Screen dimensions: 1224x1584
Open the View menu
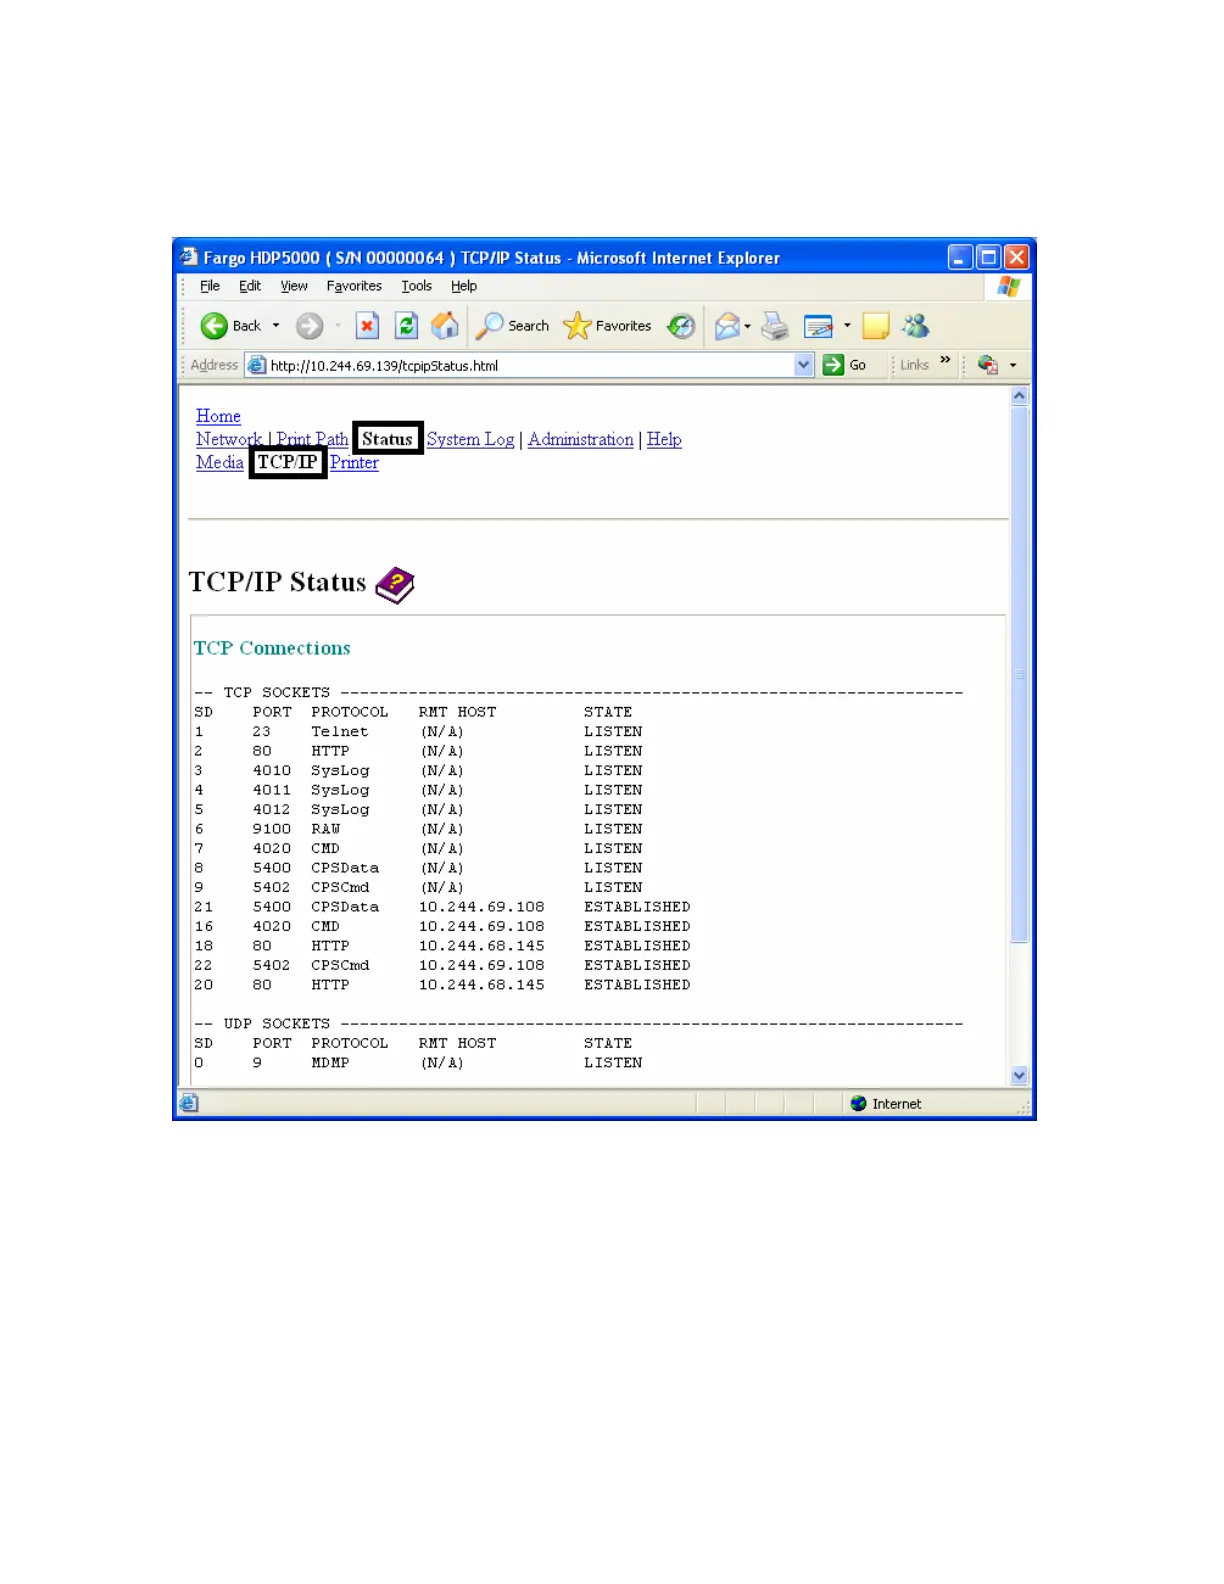tap(294, 286)
